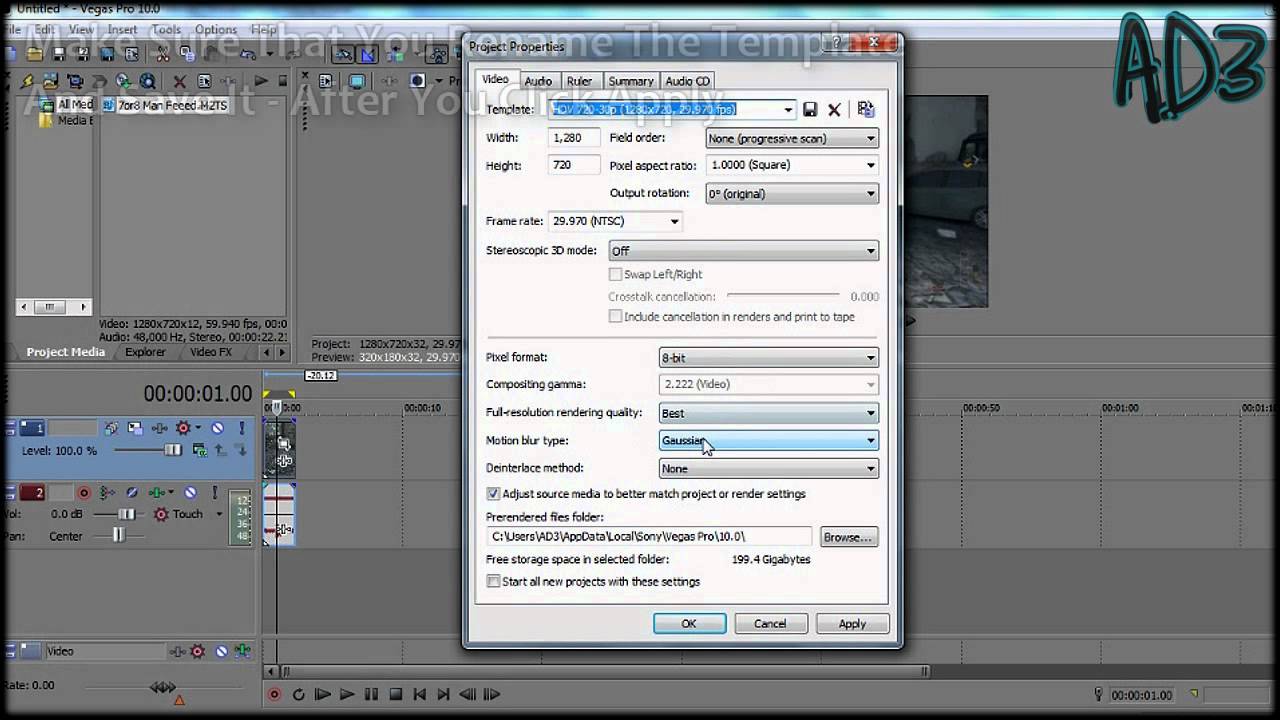This screenshot has width=1280, height=720.
Task: Click Apply in Project Properties
Action: pos(852,623)
